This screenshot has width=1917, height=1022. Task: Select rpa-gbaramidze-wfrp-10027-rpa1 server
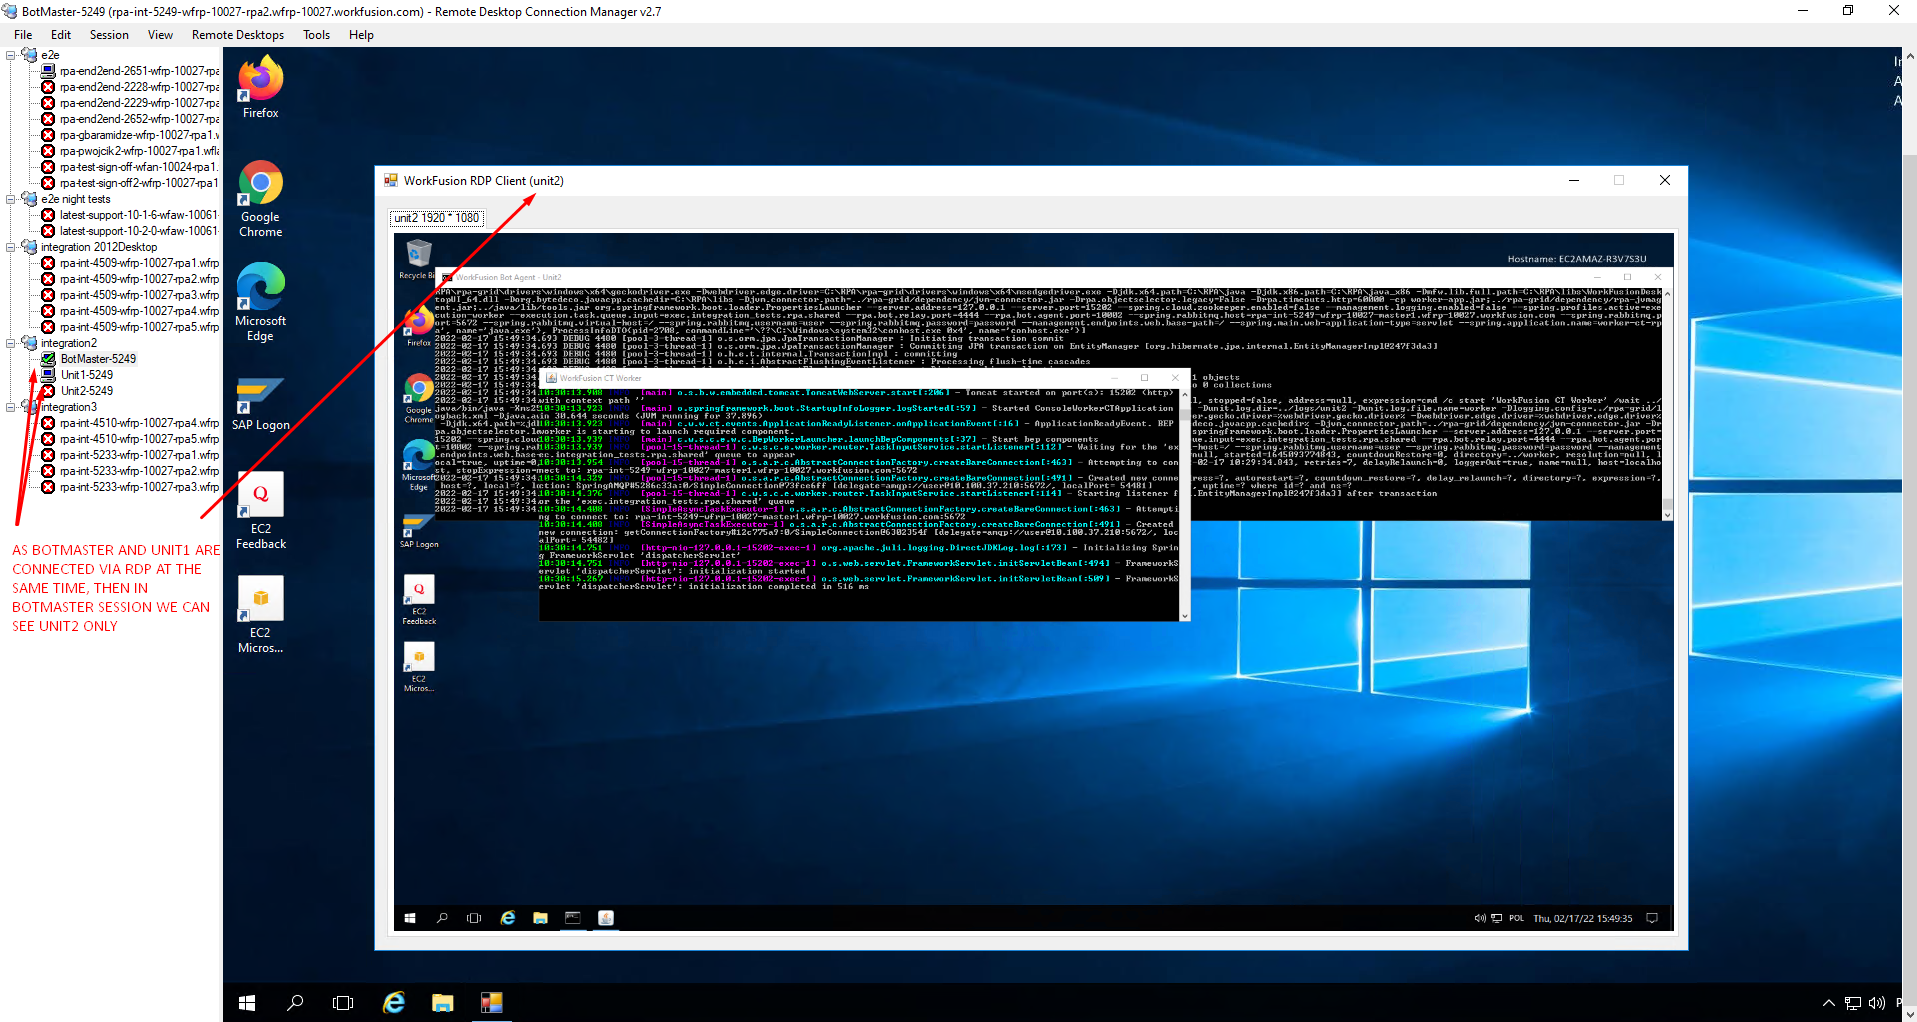(x=139, y=135)
